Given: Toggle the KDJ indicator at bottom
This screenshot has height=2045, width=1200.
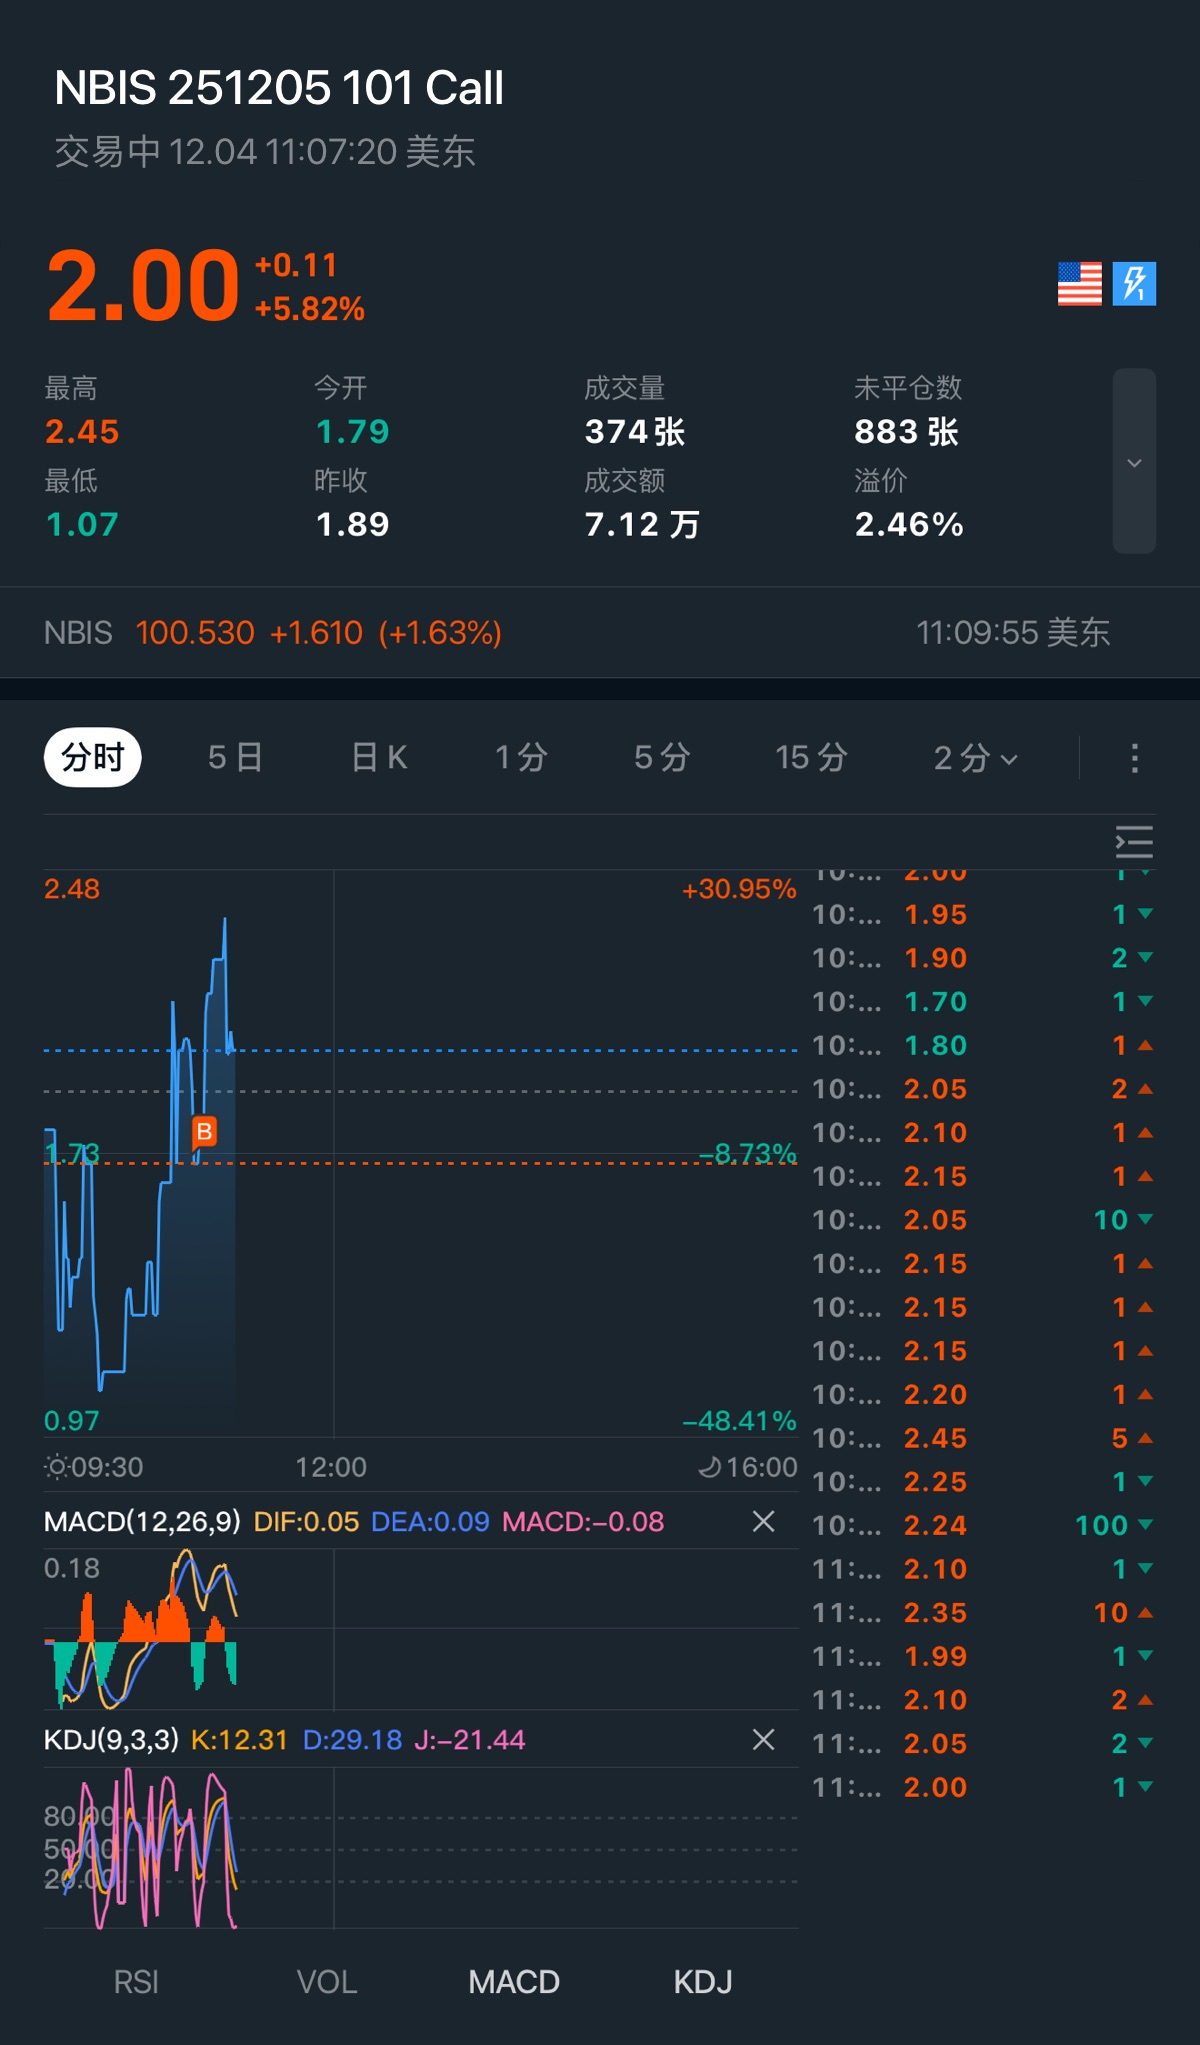Looking at the screenshot, I should point(703,1982).
